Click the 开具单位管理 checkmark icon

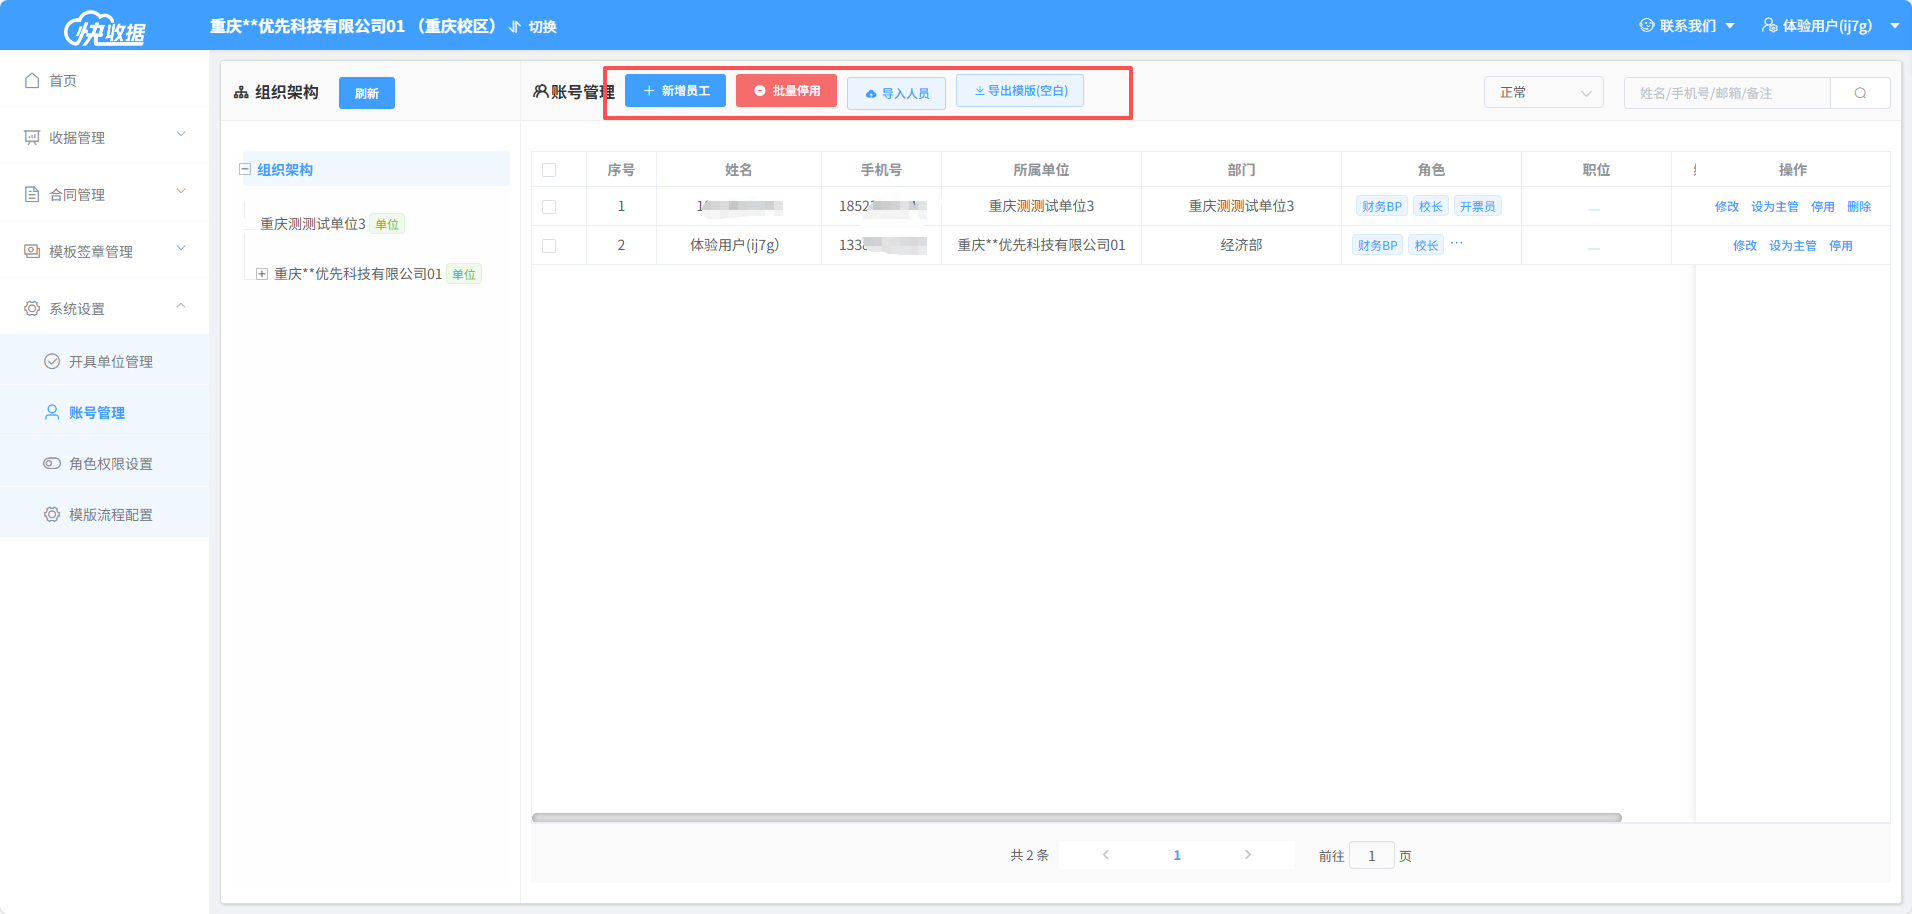(x=52, y=362)
